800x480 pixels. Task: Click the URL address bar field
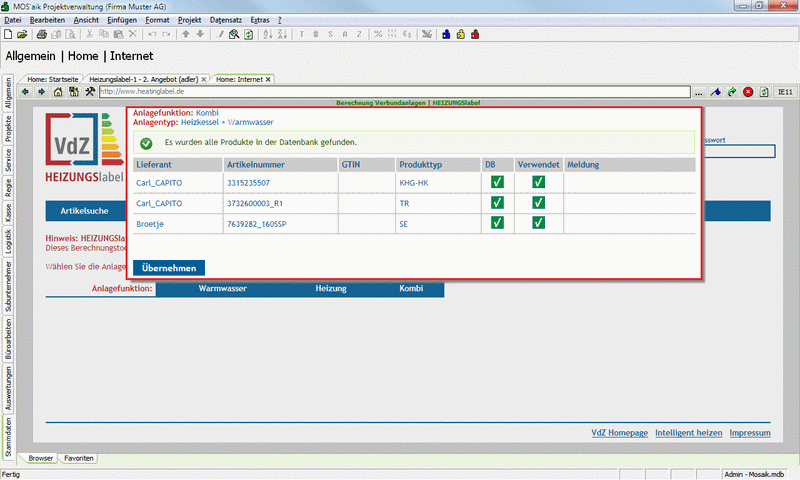pos(394,92)
